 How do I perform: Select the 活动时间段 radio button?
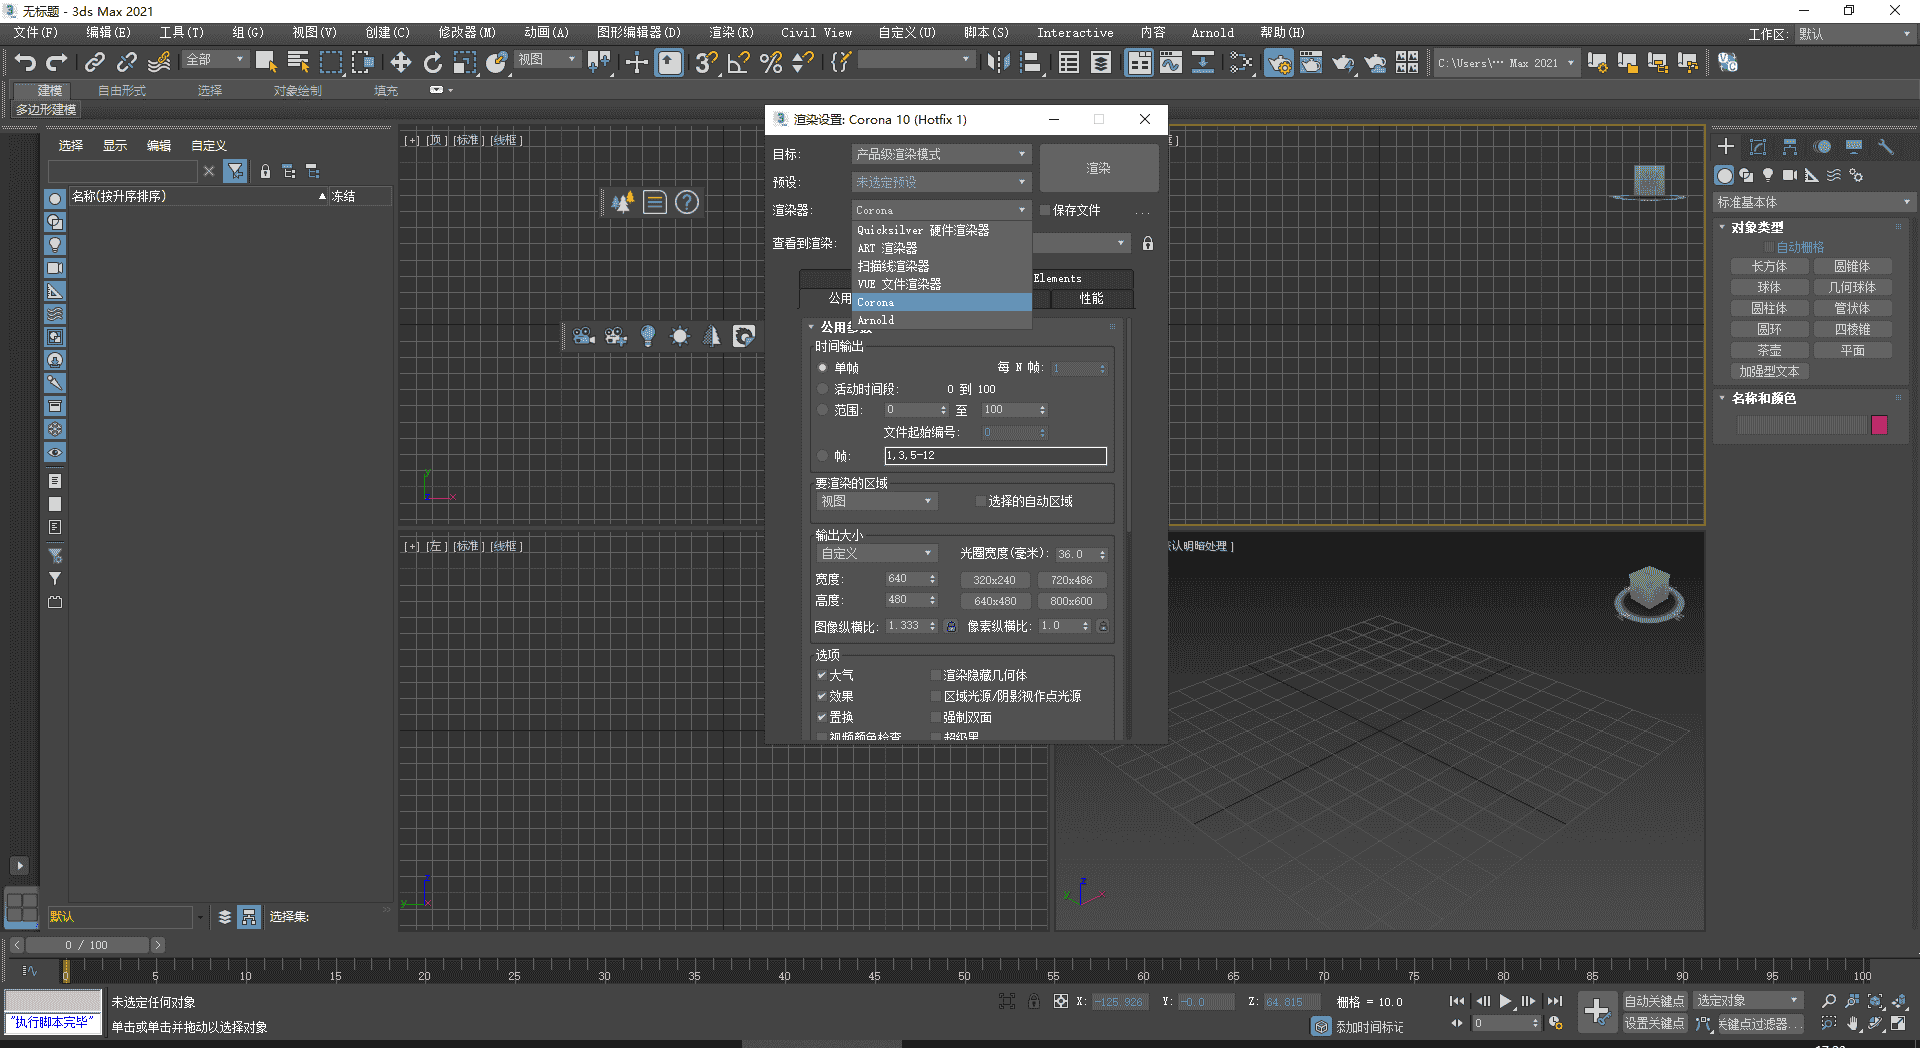(x=823, y=389)
